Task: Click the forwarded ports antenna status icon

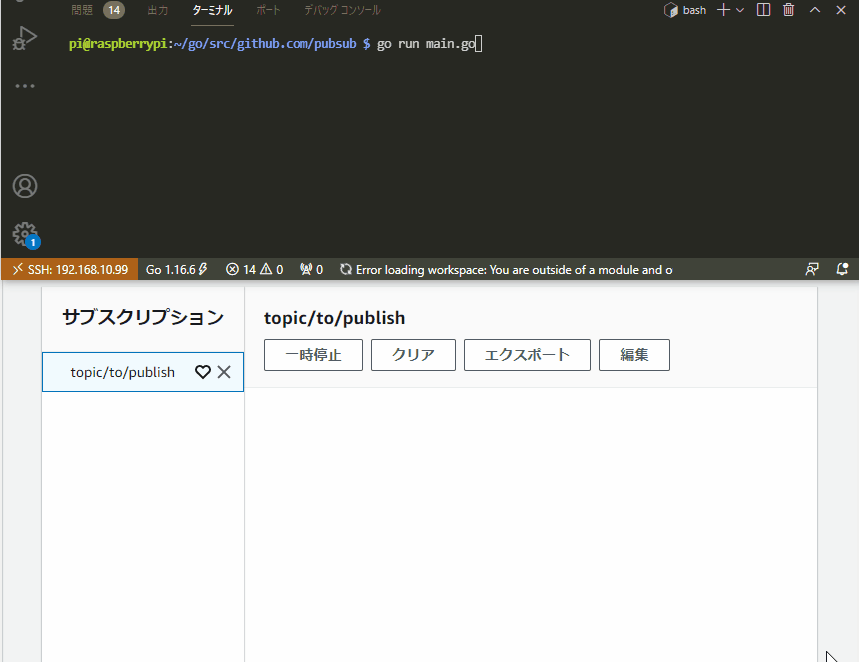Action: point(311,270)
